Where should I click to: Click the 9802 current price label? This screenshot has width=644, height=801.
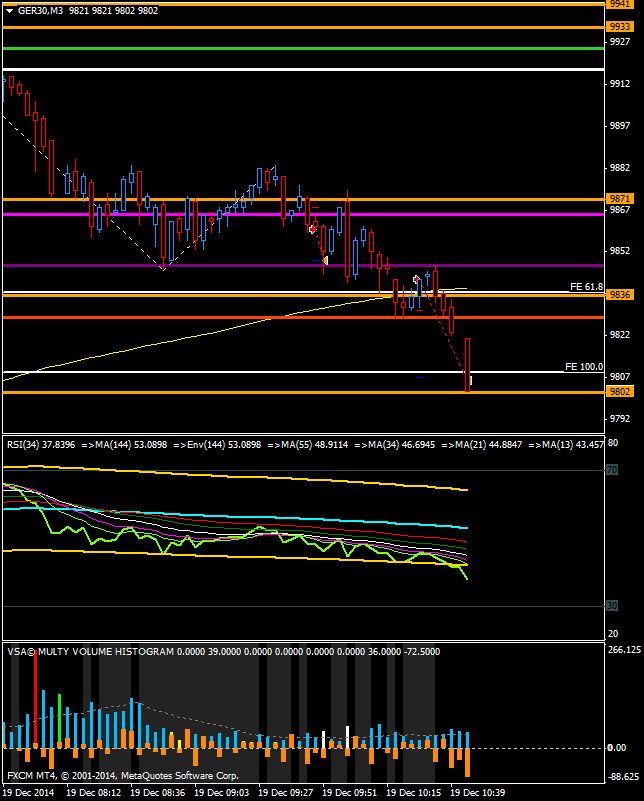coord(619,392)
